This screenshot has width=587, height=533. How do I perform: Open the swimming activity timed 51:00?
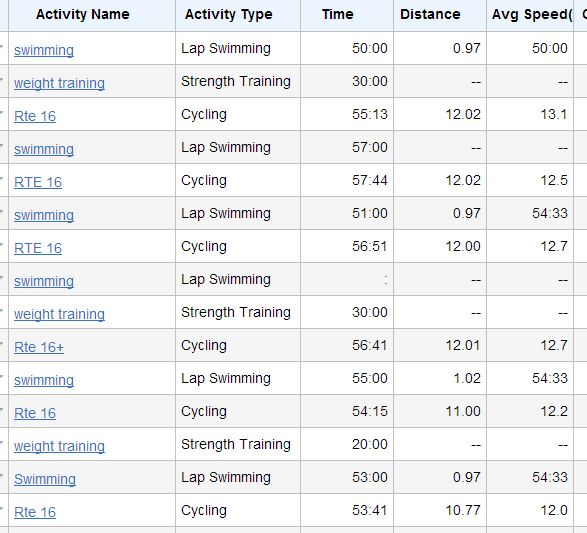[44, 215]
